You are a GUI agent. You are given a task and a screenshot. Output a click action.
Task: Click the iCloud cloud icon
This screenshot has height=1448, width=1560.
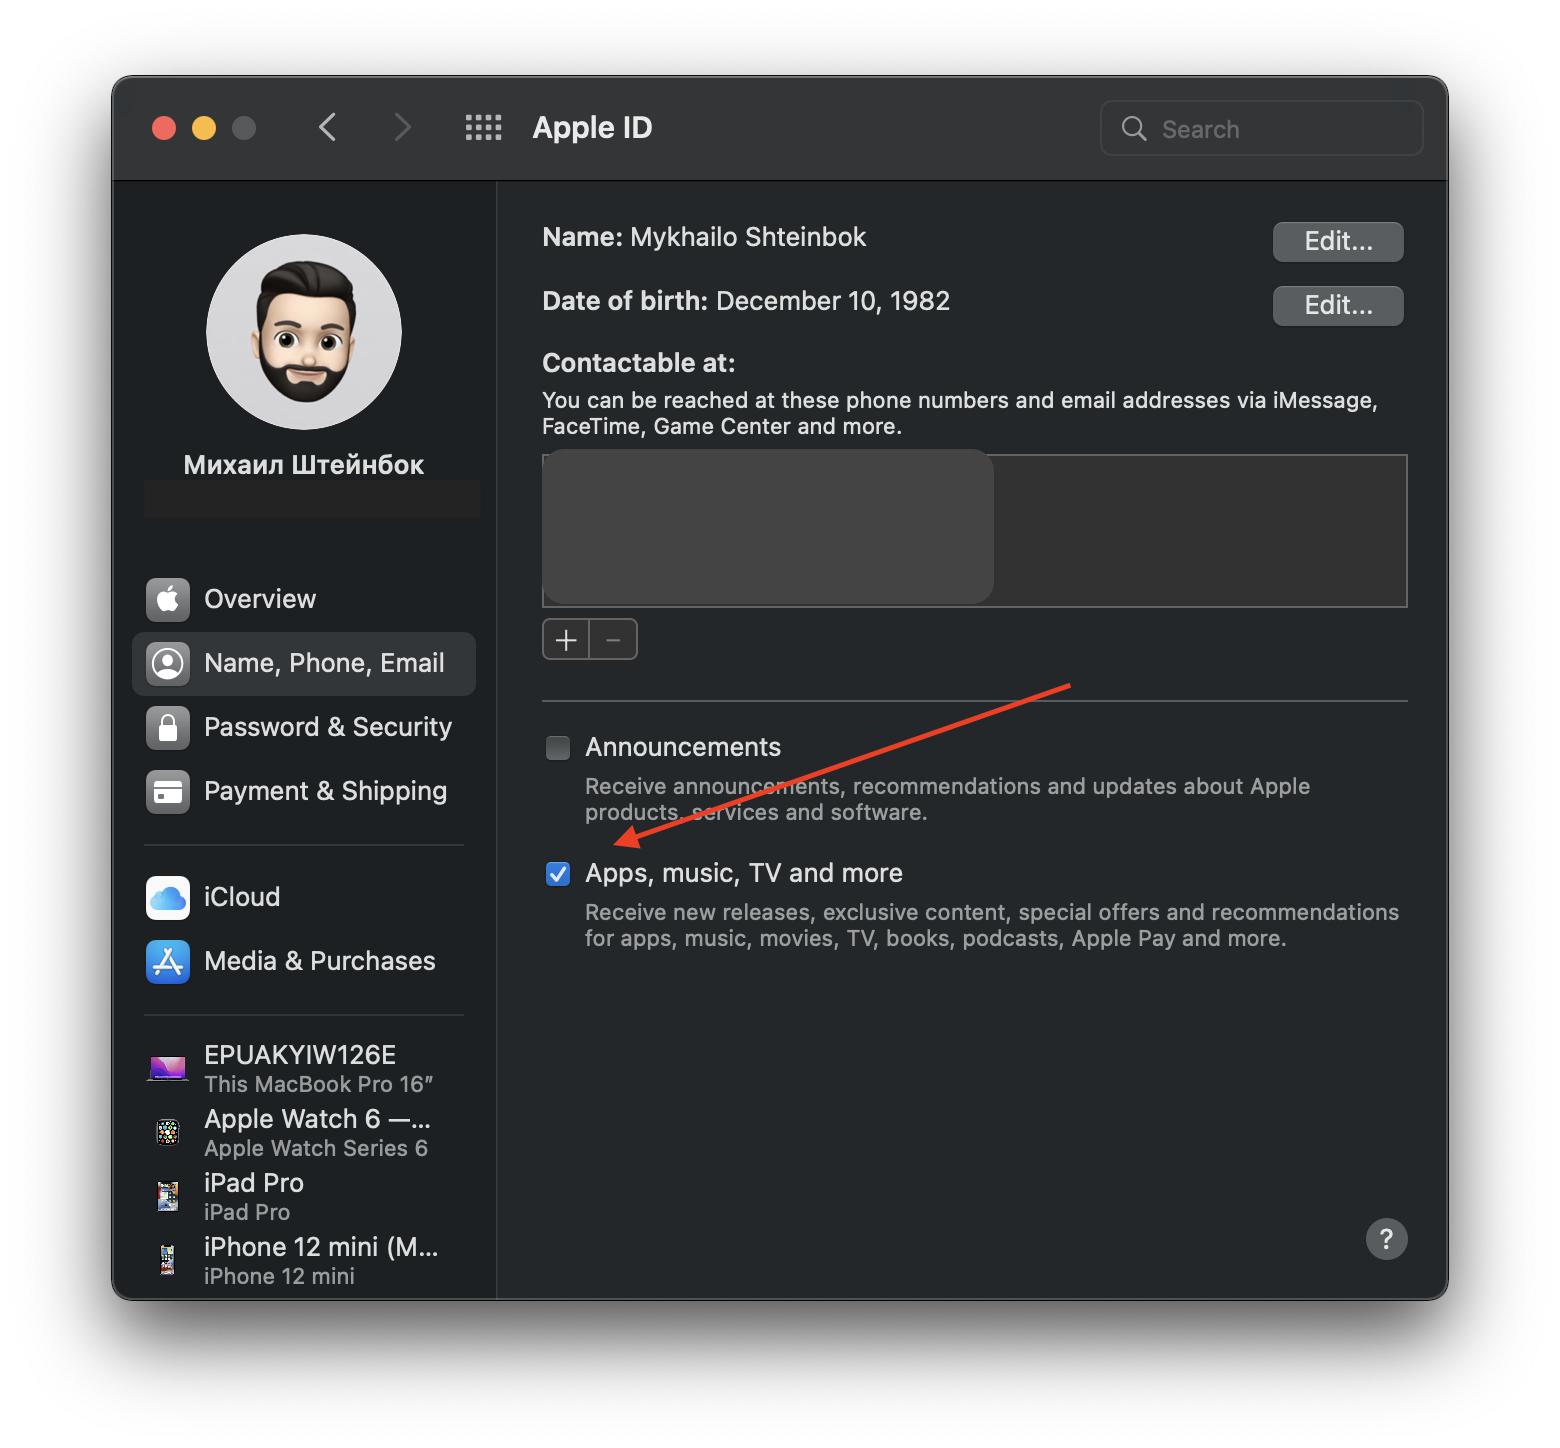168,897
